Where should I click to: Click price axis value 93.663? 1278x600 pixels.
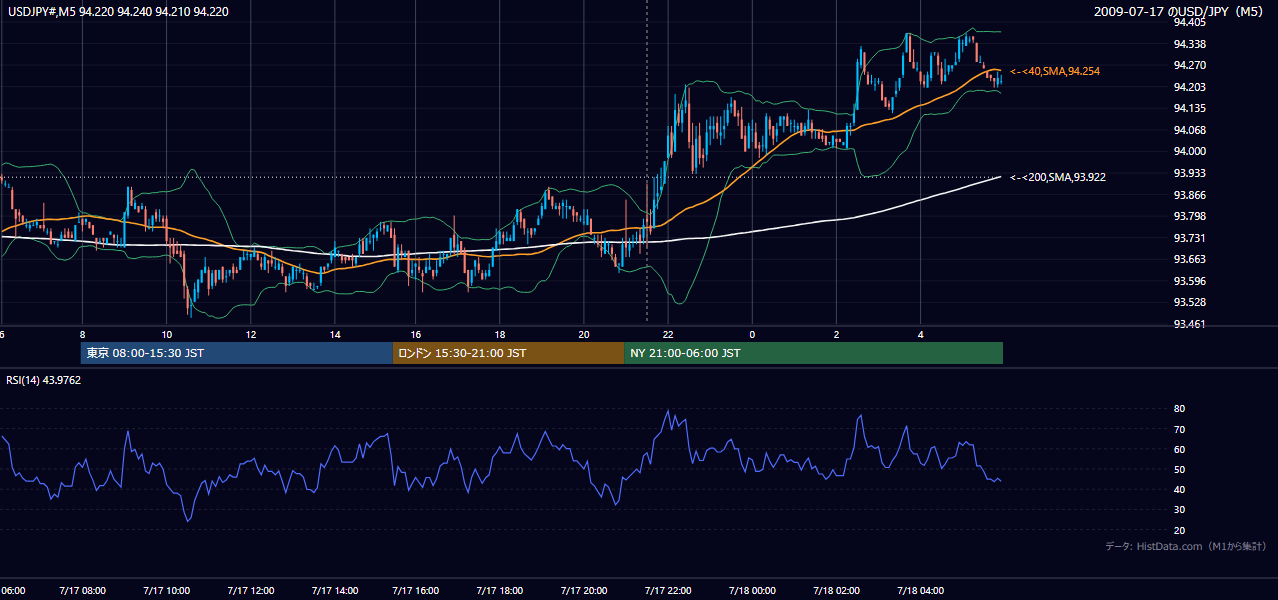1189,259
